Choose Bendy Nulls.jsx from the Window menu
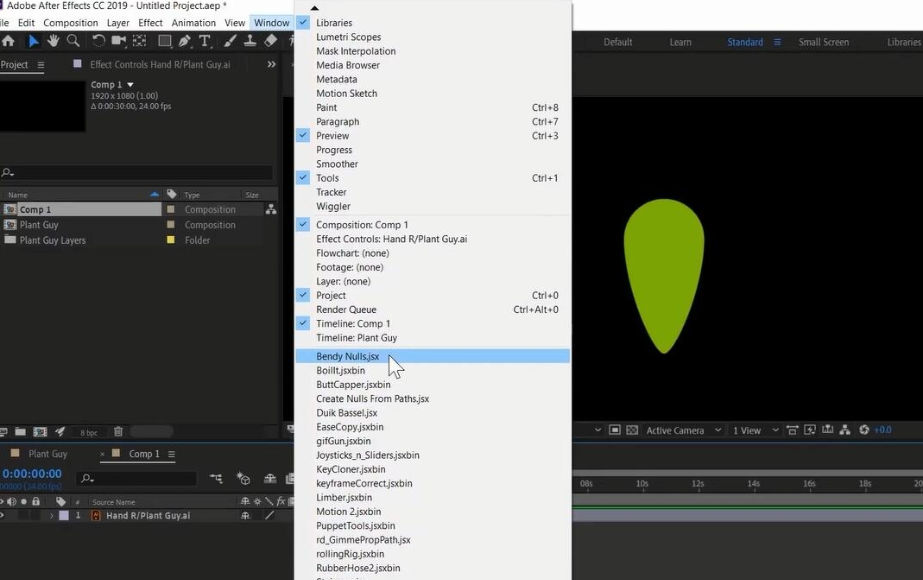 (x=347, y=356)
